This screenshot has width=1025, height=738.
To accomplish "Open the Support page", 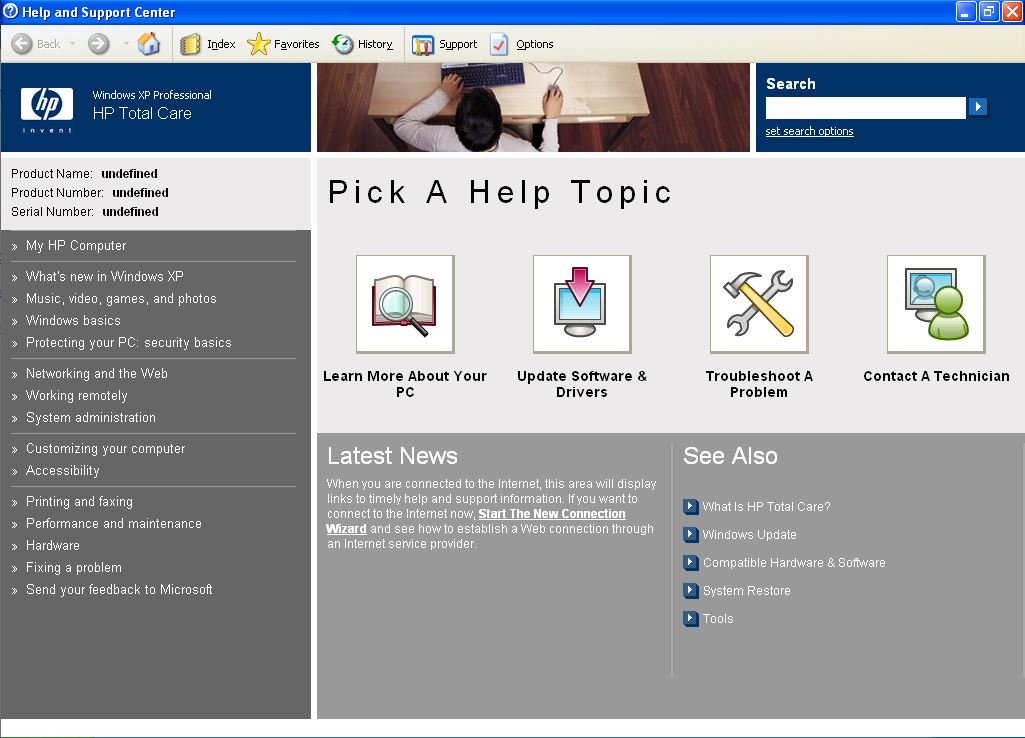I will pos(444,44).
